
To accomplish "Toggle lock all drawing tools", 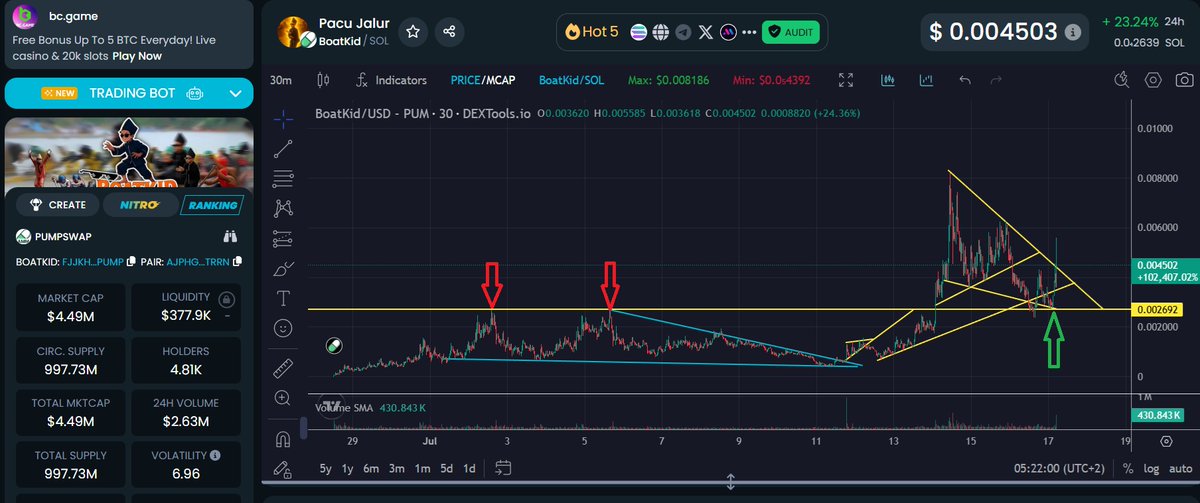I will click(283, 468).
